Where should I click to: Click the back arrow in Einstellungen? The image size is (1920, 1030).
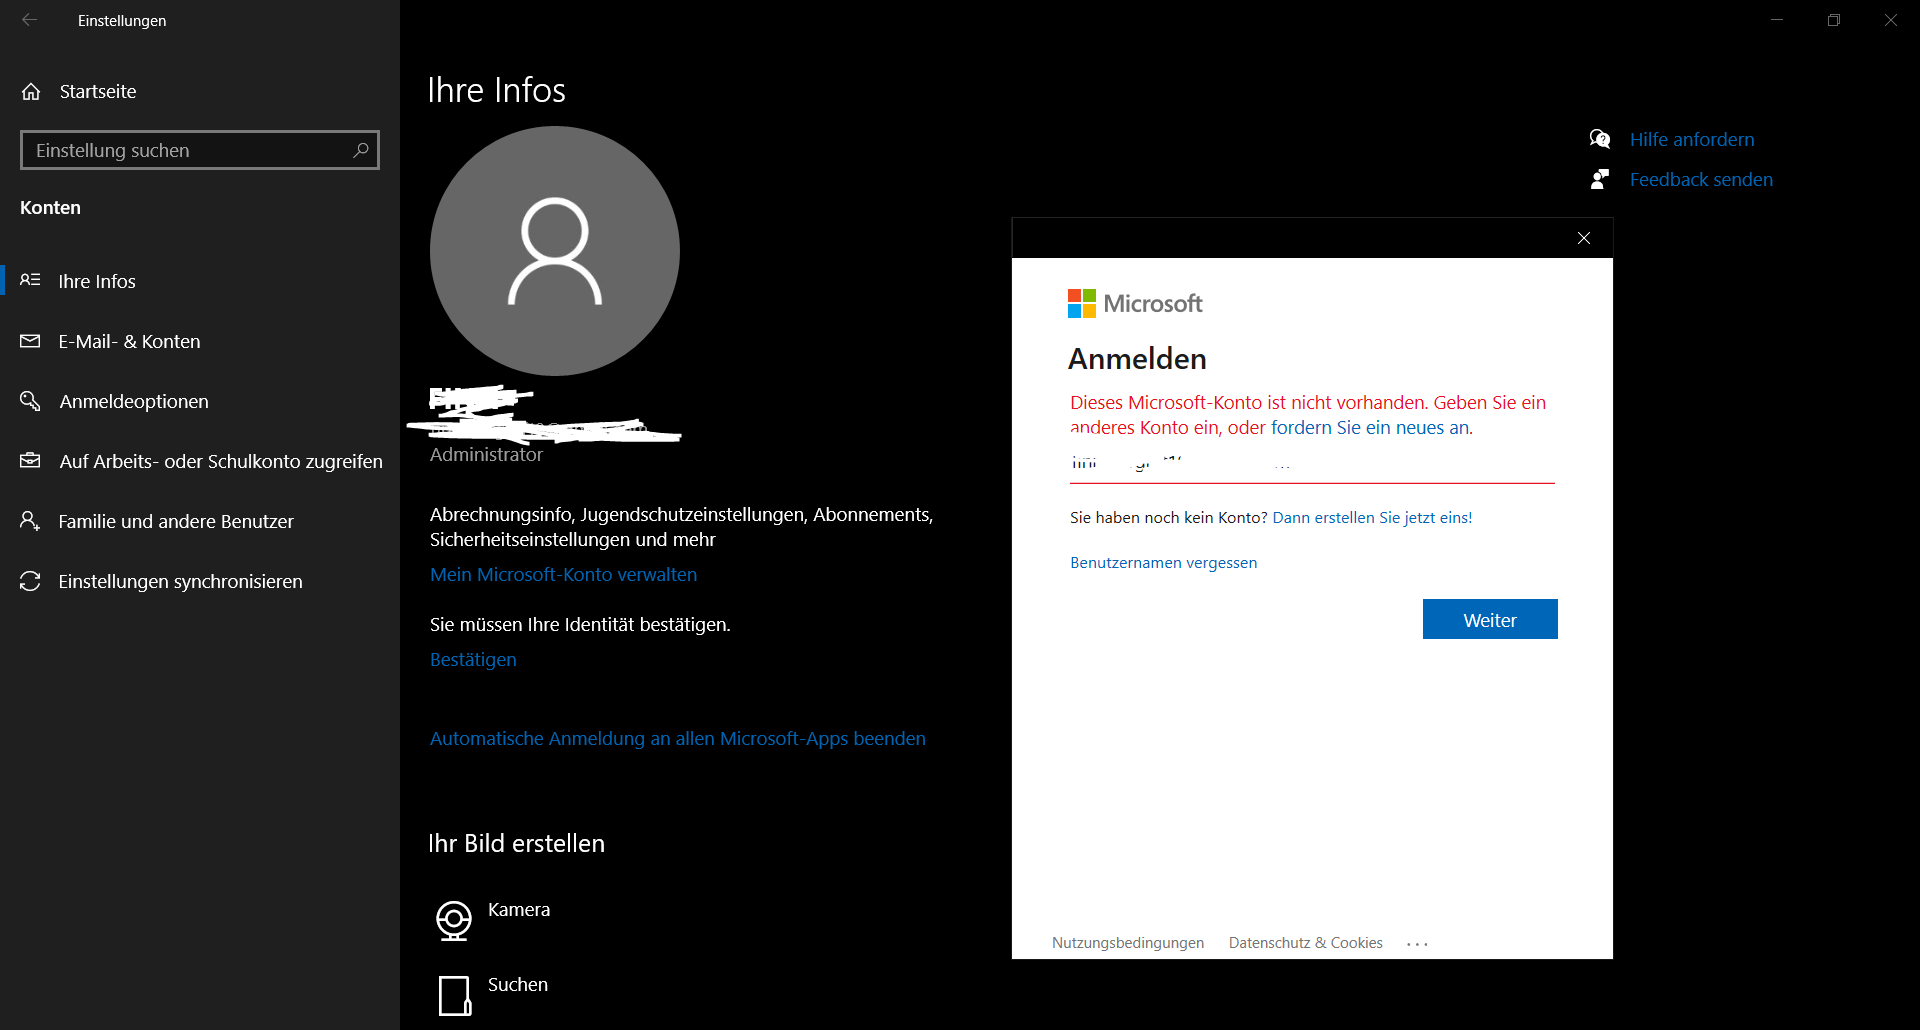(30, 20)
